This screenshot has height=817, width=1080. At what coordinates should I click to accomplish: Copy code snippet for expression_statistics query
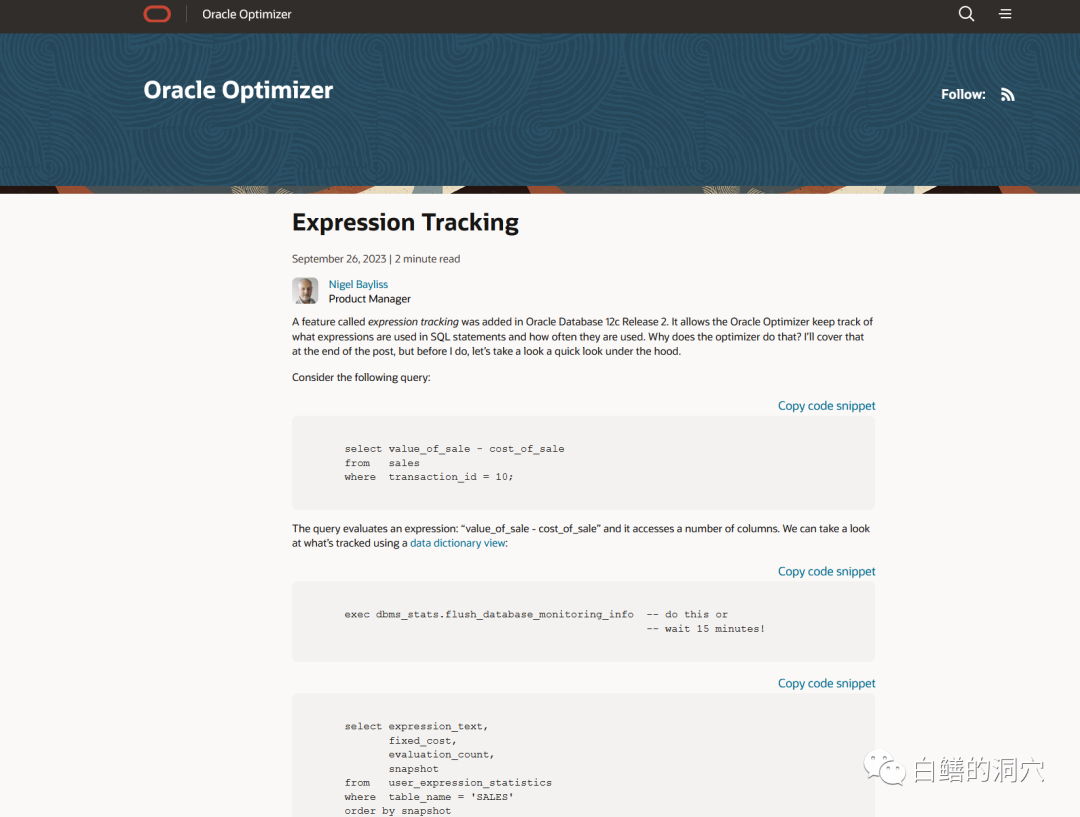827,683
